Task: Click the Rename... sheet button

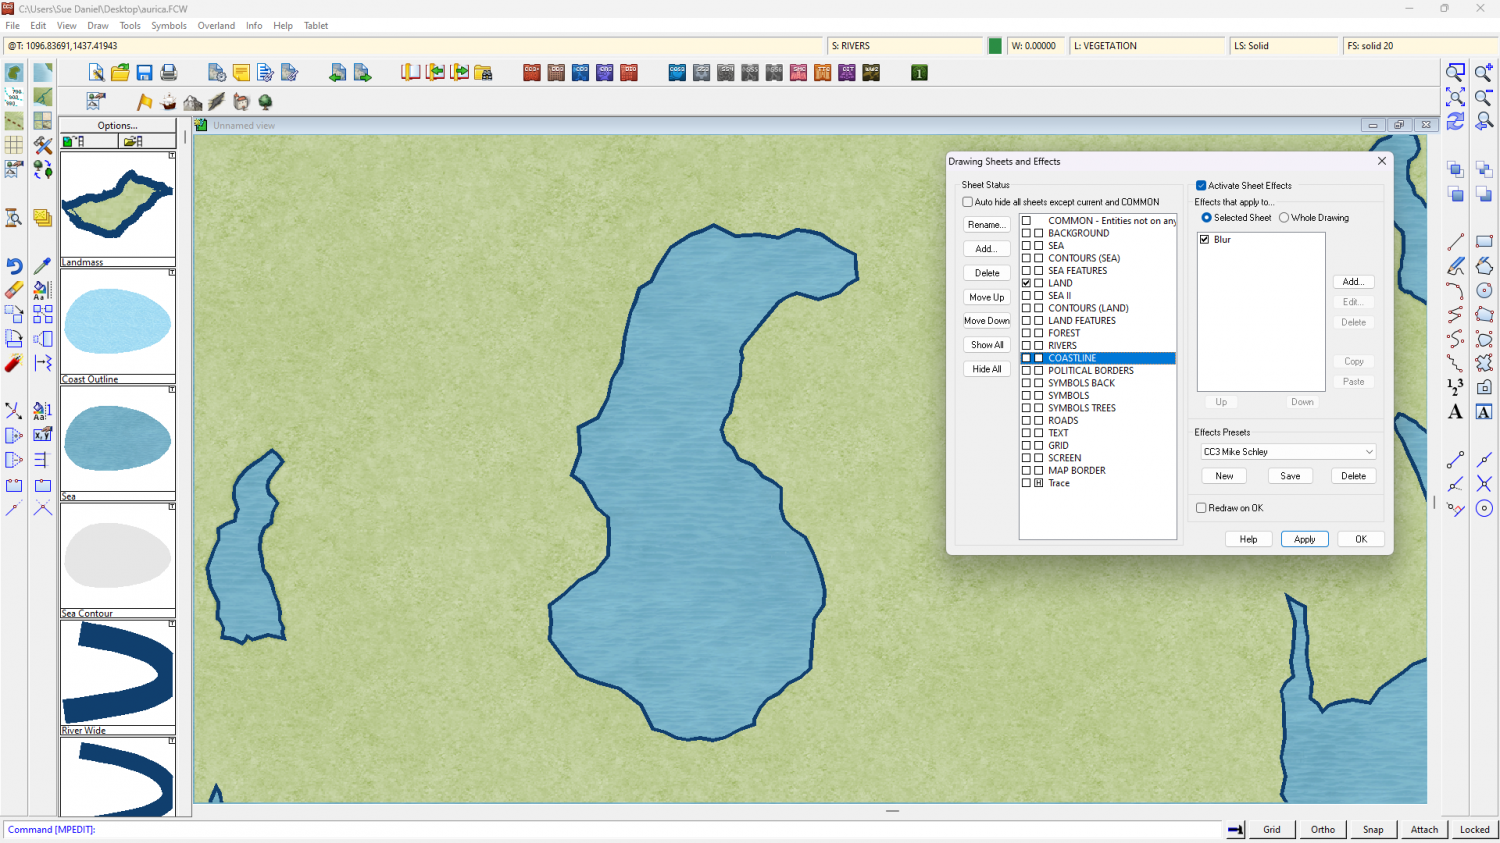Action: [987, 225]
